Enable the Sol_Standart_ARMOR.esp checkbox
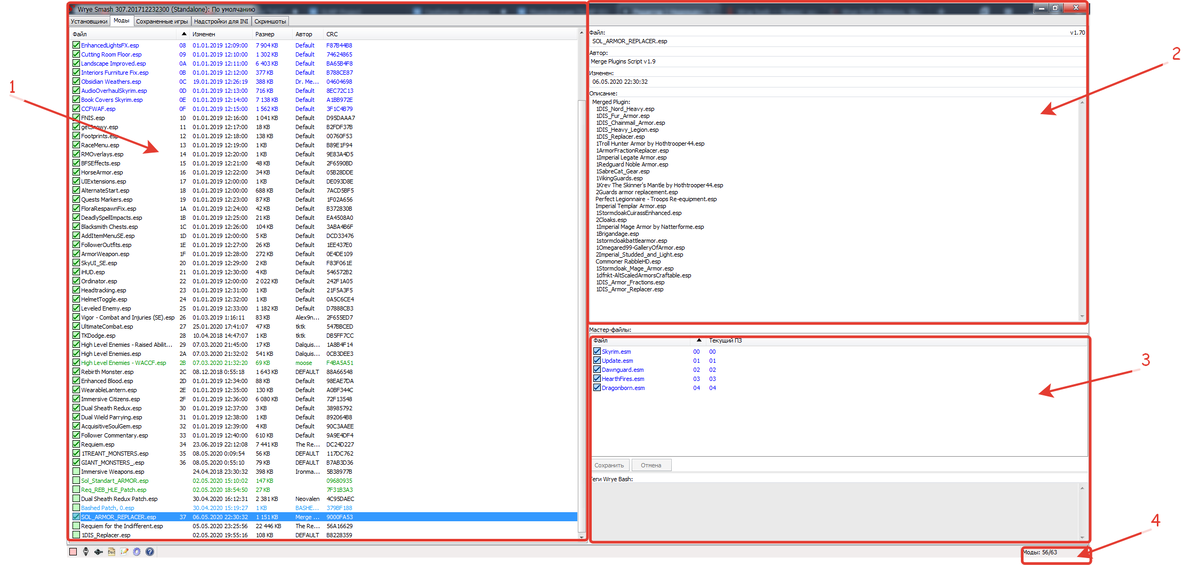Screen dimensions: 1200x565 (x=76, y=481)
